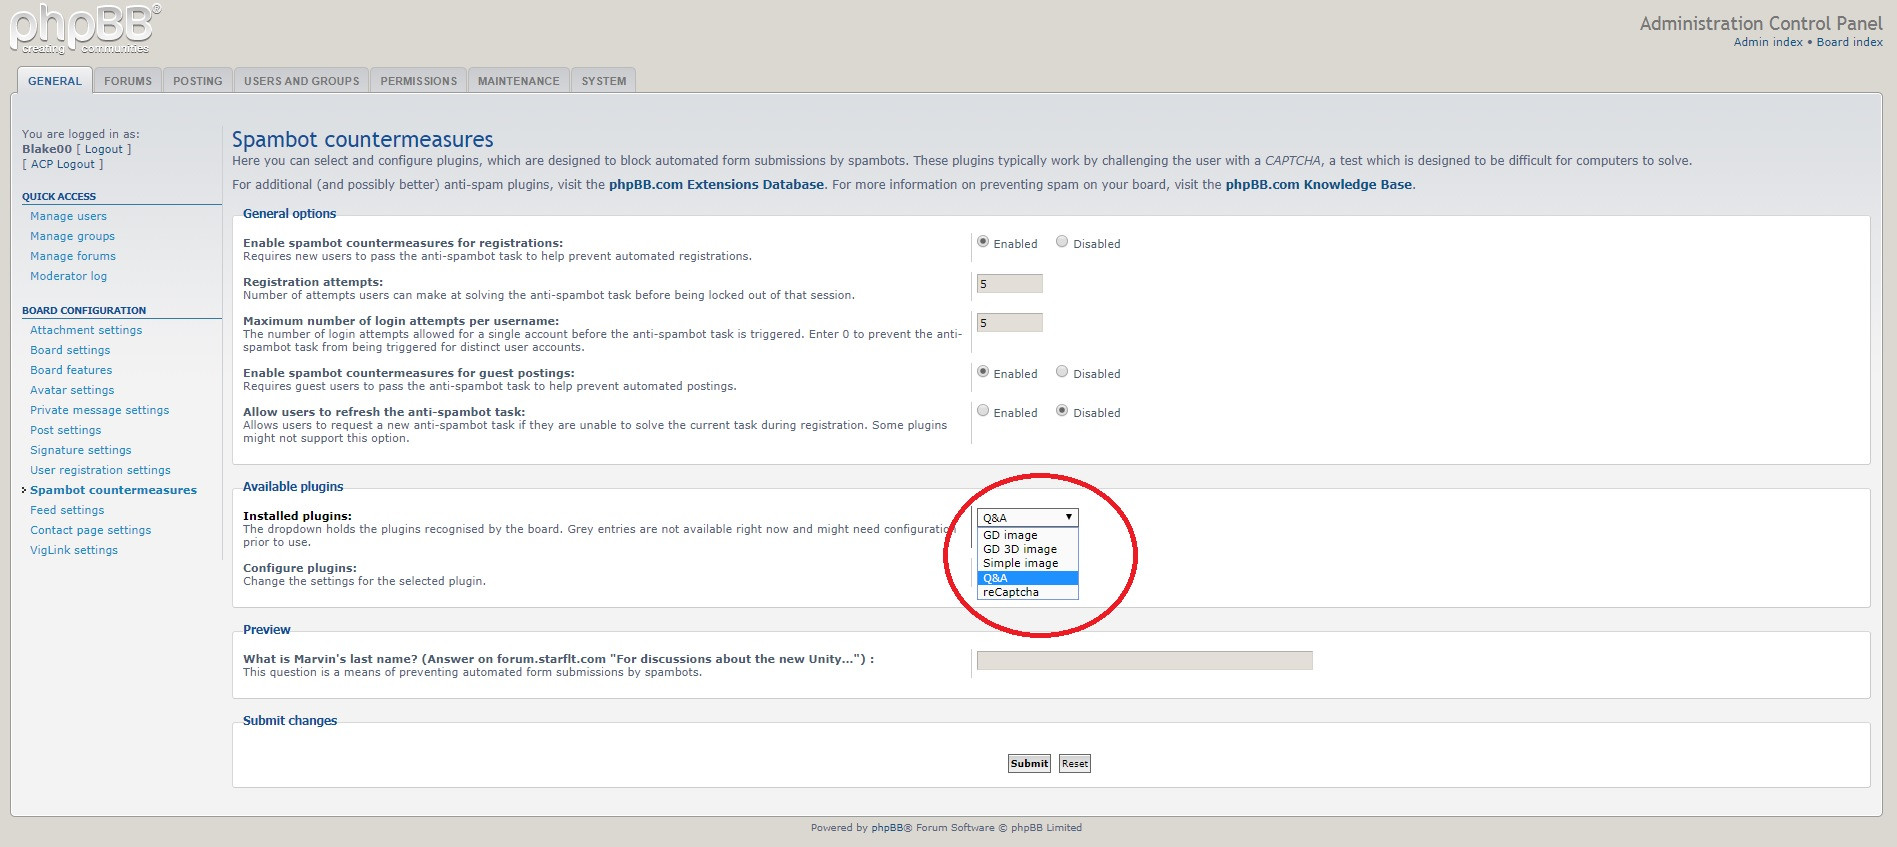Go to the Maintenance tab
Screen dimensions: 1897x847
[x=518, y=81]
